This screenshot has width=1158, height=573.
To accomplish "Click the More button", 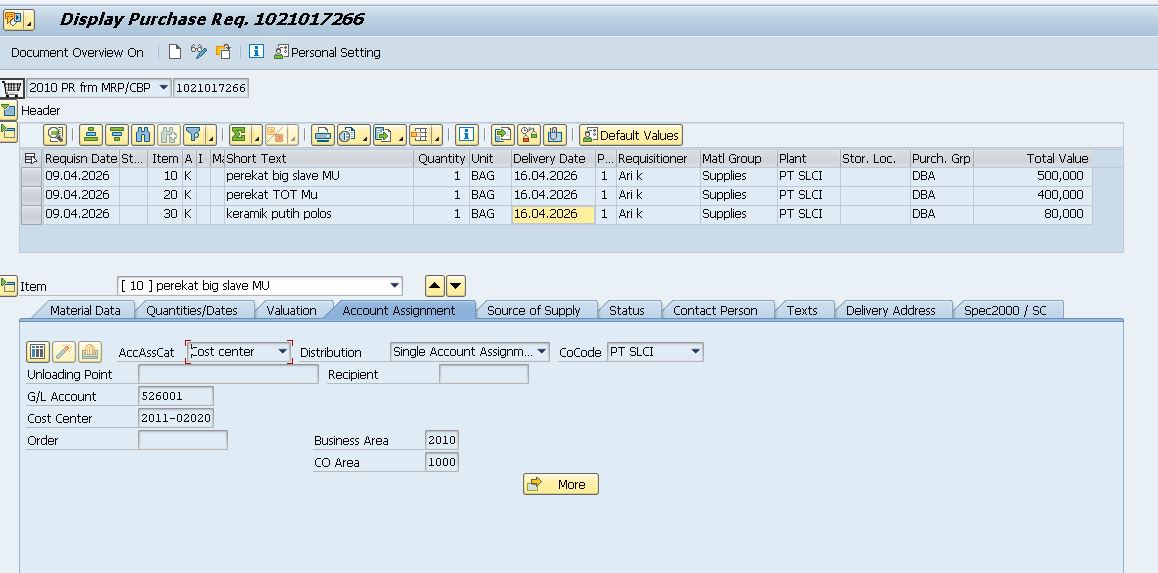I will (x=560, y=484).
